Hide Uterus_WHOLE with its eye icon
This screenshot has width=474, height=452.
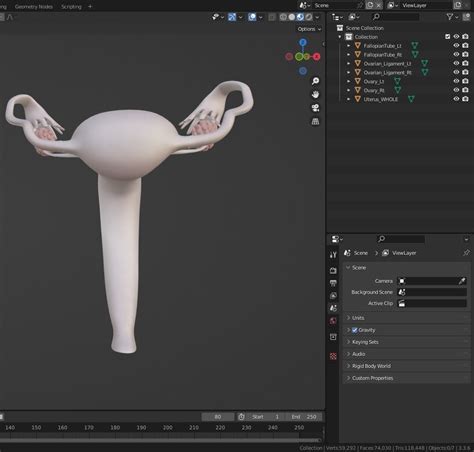[x=456, y=99]
